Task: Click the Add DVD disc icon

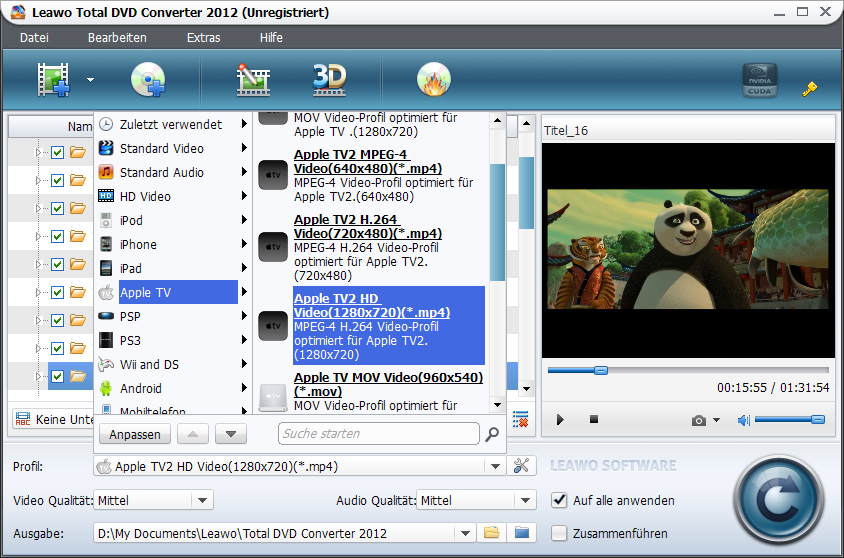Action: click(148, 80)
